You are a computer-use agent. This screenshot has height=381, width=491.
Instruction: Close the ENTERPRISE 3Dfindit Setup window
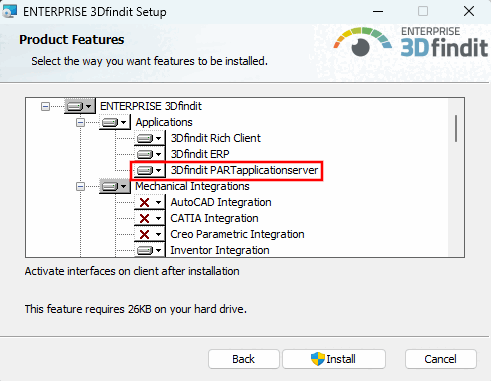click(469, 12)
